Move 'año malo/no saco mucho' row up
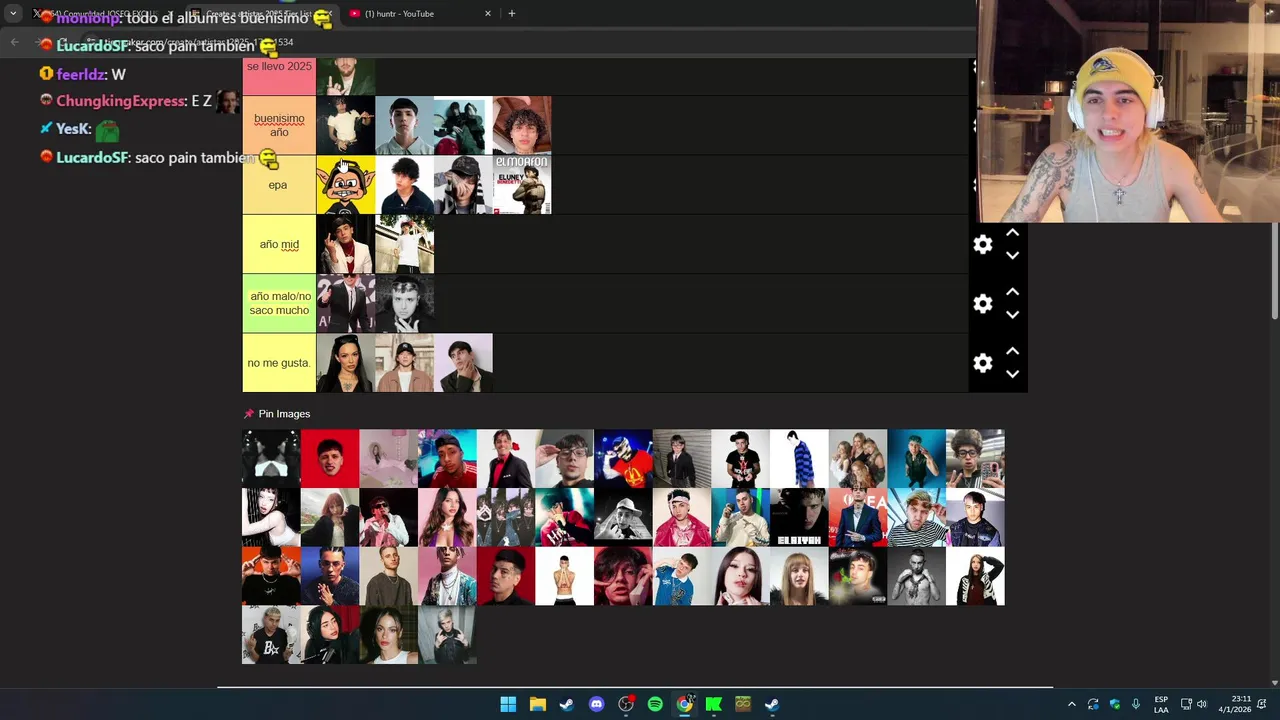This screenshot has height=720, width=1280. pos(1012,292)
